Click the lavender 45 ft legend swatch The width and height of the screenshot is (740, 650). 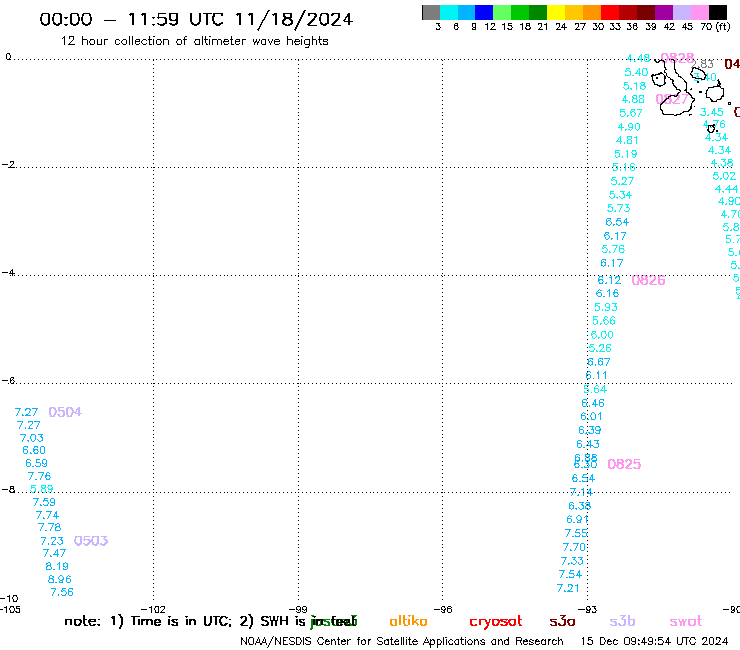tap(681, 12)
